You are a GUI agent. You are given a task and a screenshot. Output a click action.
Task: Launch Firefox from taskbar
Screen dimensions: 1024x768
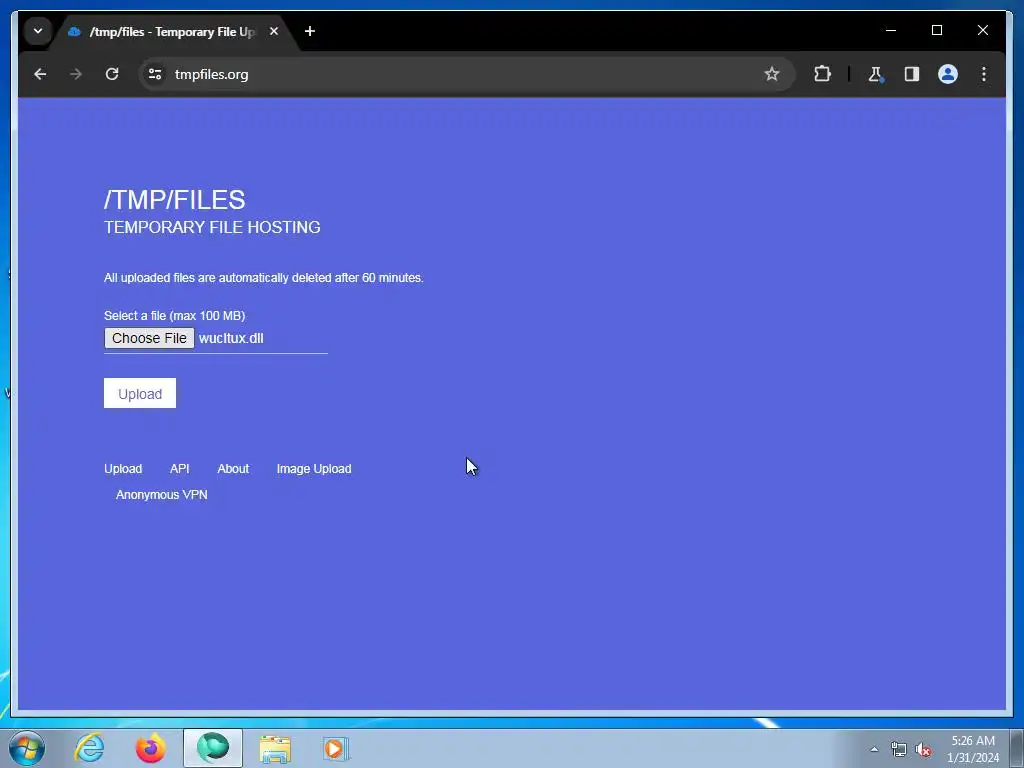point(151,748)
